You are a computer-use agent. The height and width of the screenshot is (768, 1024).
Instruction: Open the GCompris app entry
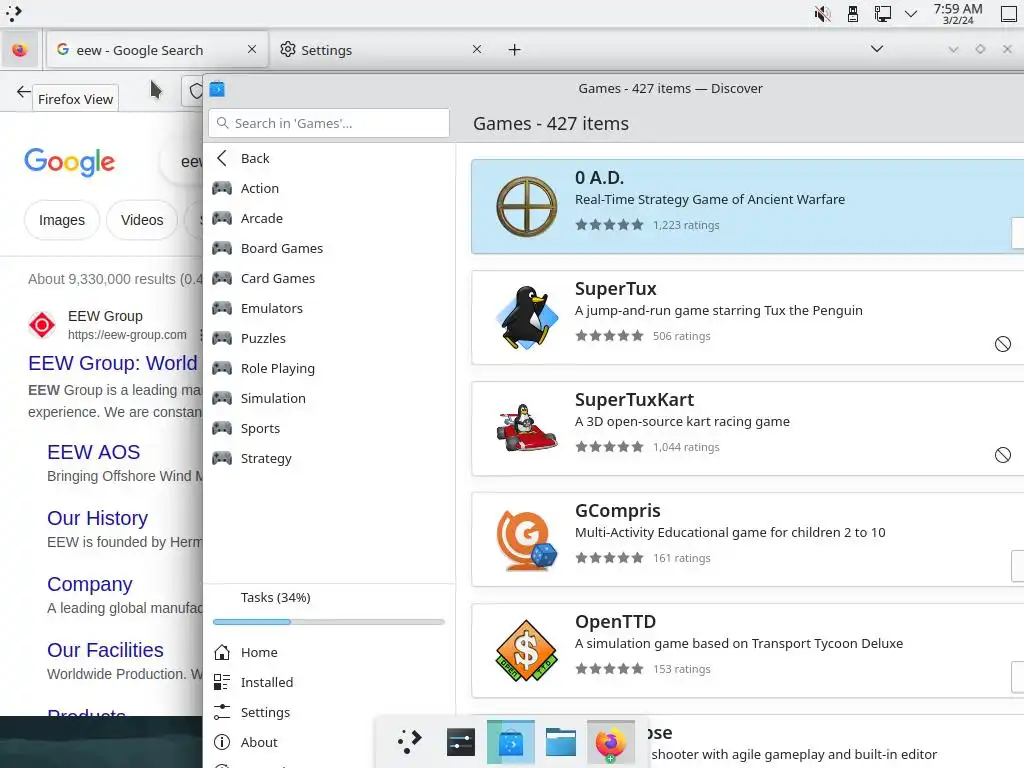[748, 539]
